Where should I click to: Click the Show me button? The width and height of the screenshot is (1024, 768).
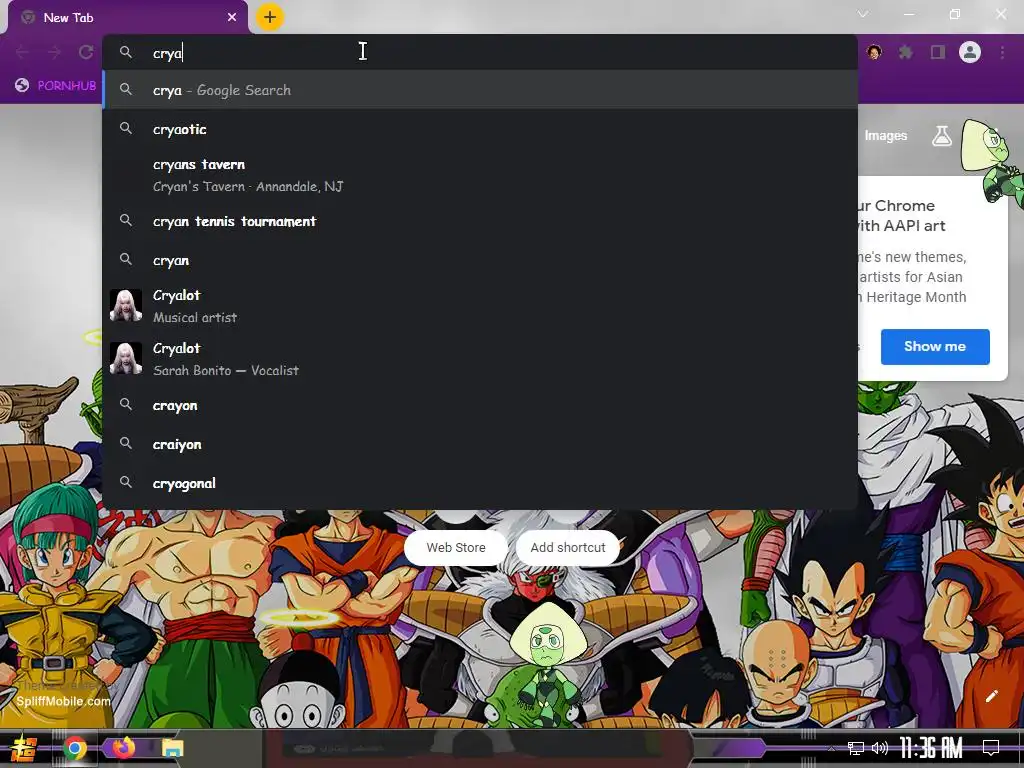tap(935, 347)
